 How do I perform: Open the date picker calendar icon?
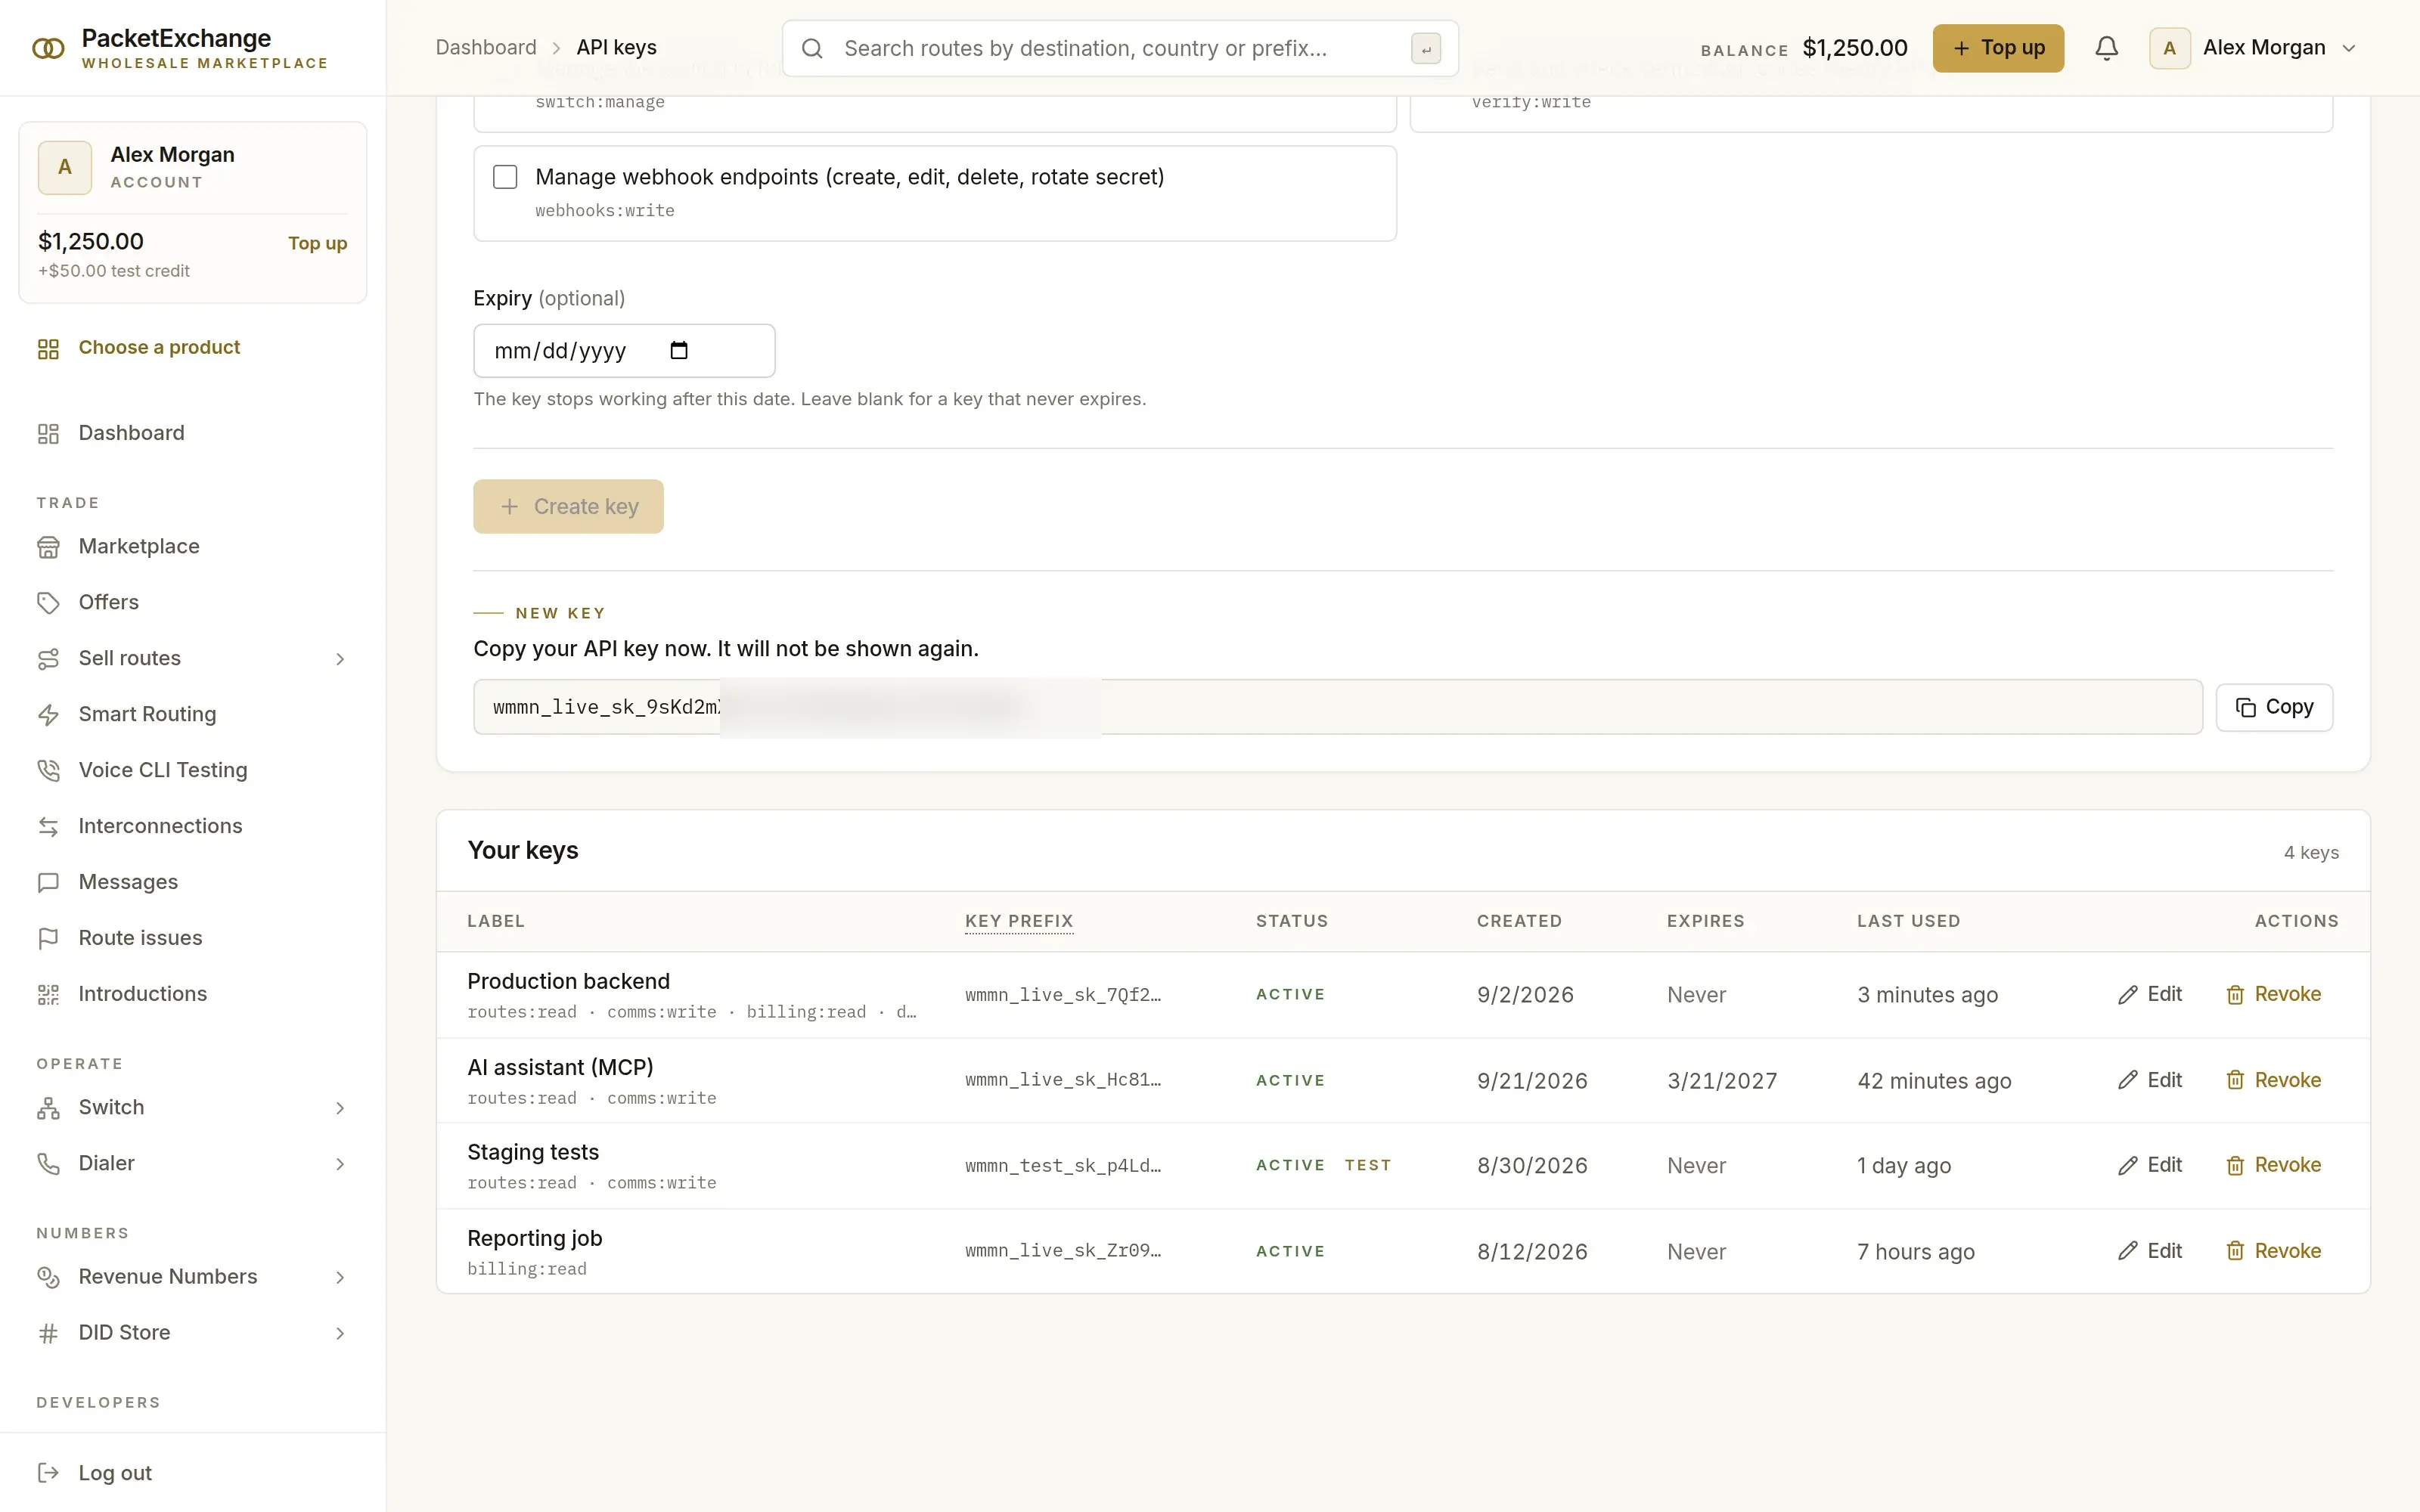[679, 350]
